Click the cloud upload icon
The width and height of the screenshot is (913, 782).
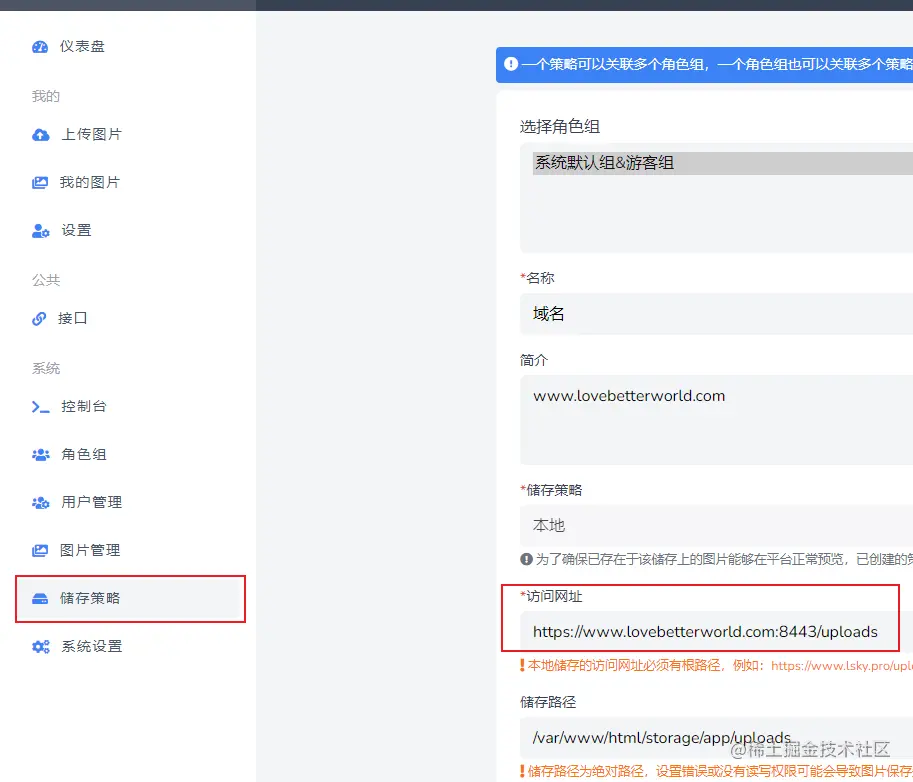tap(40, 135)
